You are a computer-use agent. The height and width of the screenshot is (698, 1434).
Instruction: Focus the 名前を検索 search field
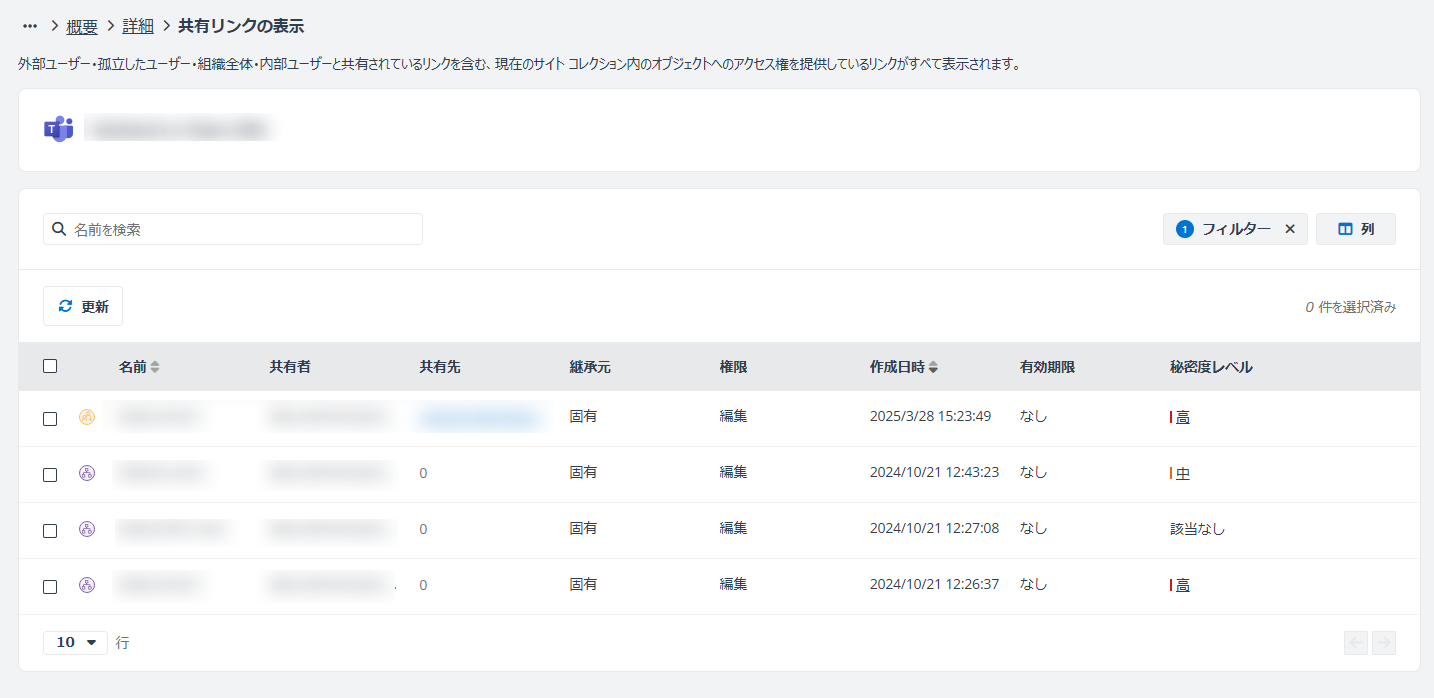coord(233,229)
